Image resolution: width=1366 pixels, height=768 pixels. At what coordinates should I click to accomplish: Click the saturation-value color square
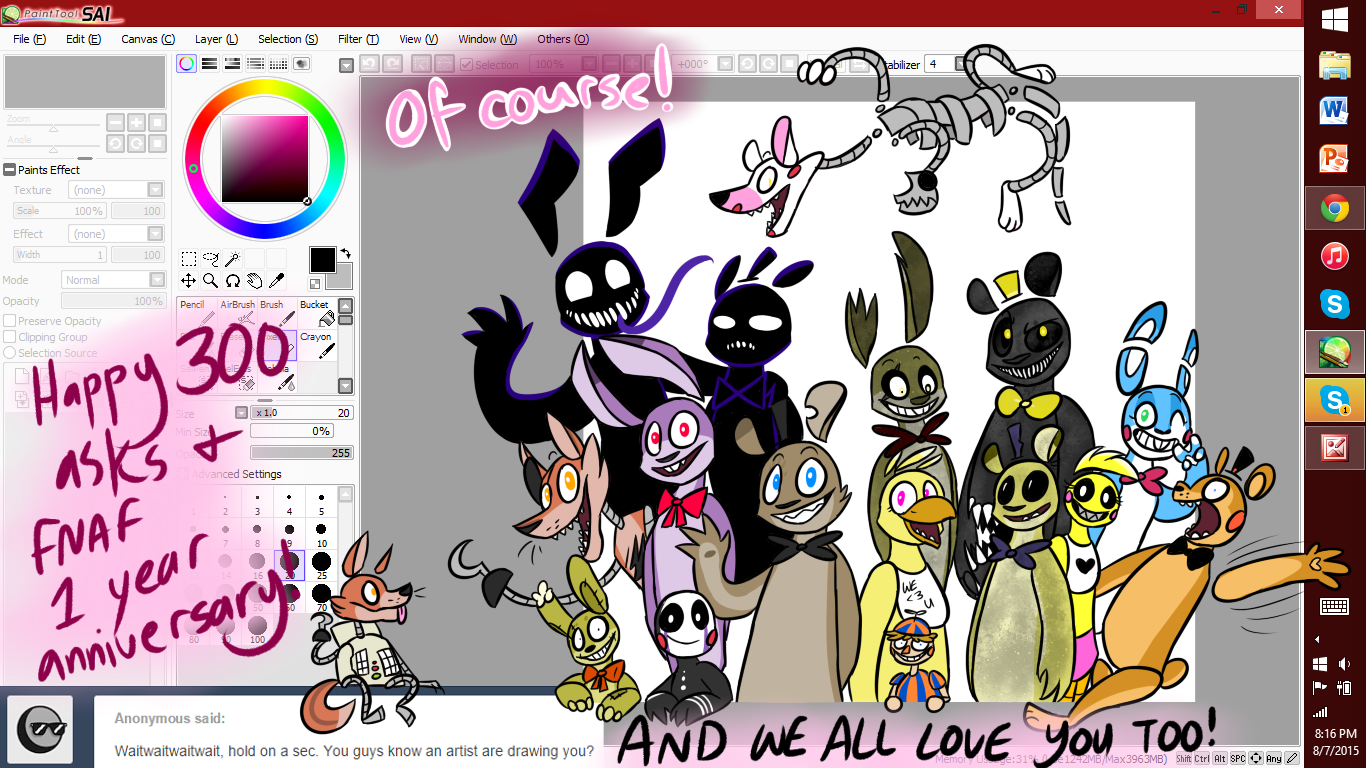click(265, 159)
